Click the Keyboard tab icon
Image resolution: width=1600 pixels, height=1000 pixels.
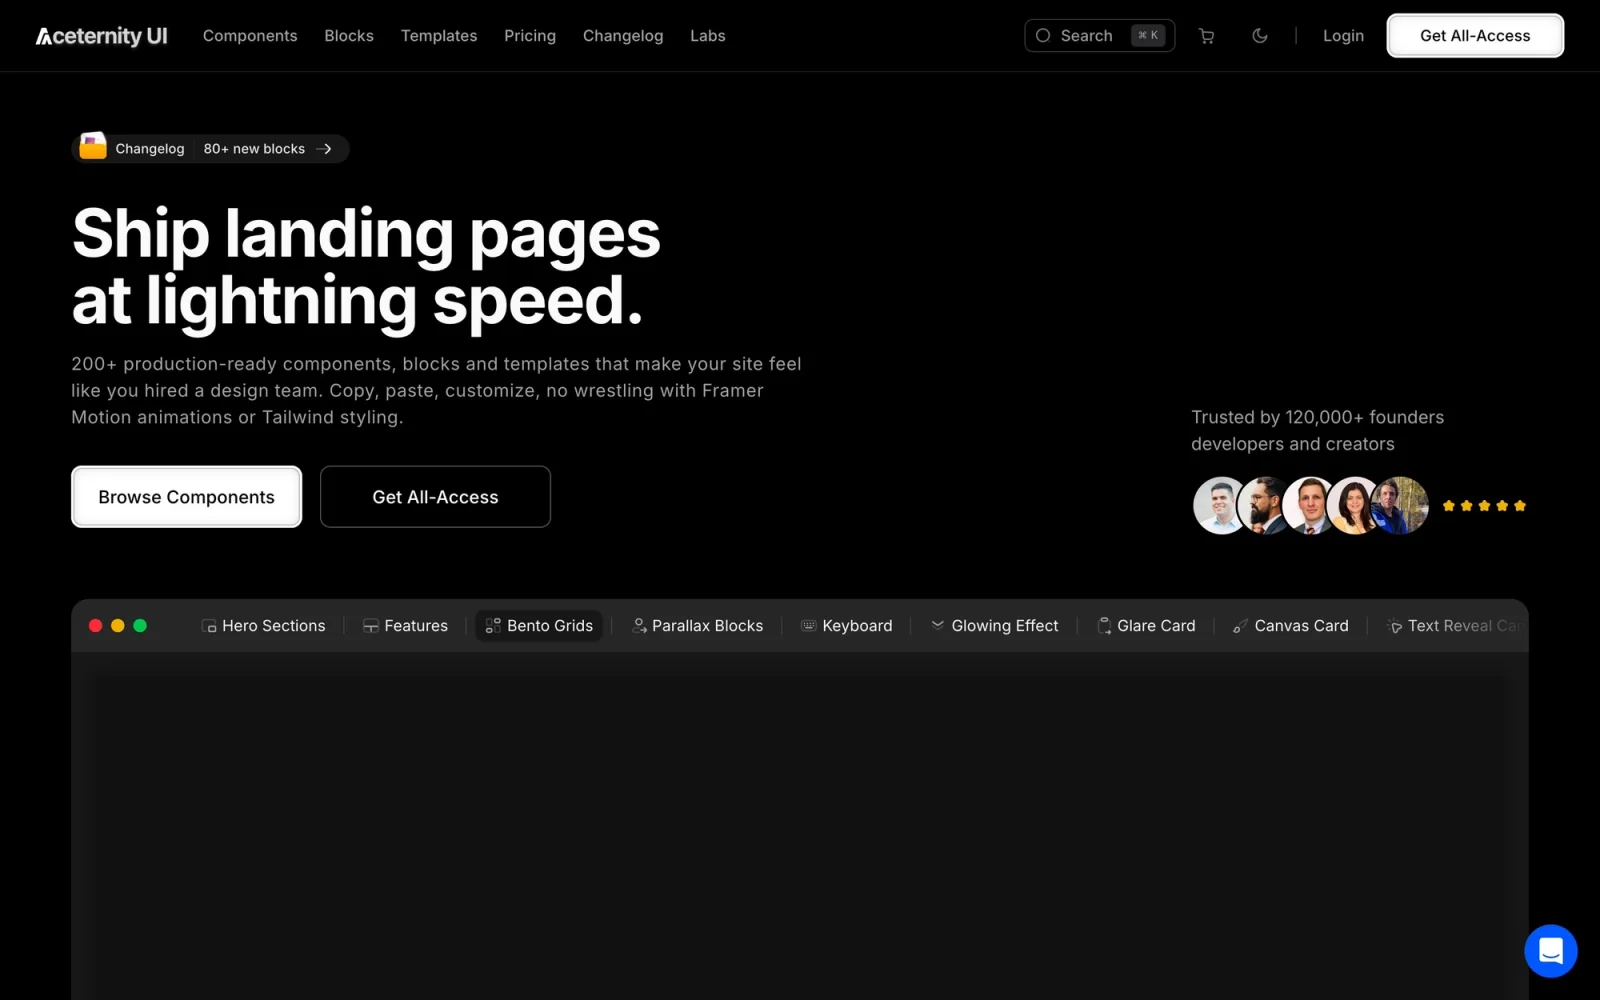pyautogui.click(x=809, y=626)
